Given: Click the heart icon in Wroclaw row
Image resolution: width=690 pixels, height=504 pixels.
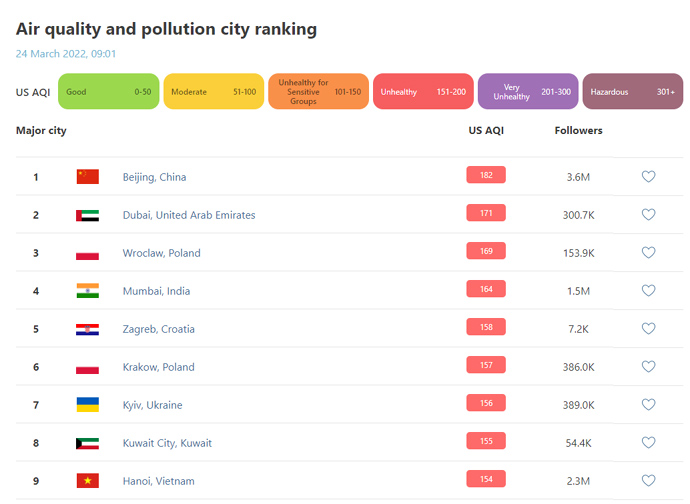Looking at the screenshot, I should (648, 253).
